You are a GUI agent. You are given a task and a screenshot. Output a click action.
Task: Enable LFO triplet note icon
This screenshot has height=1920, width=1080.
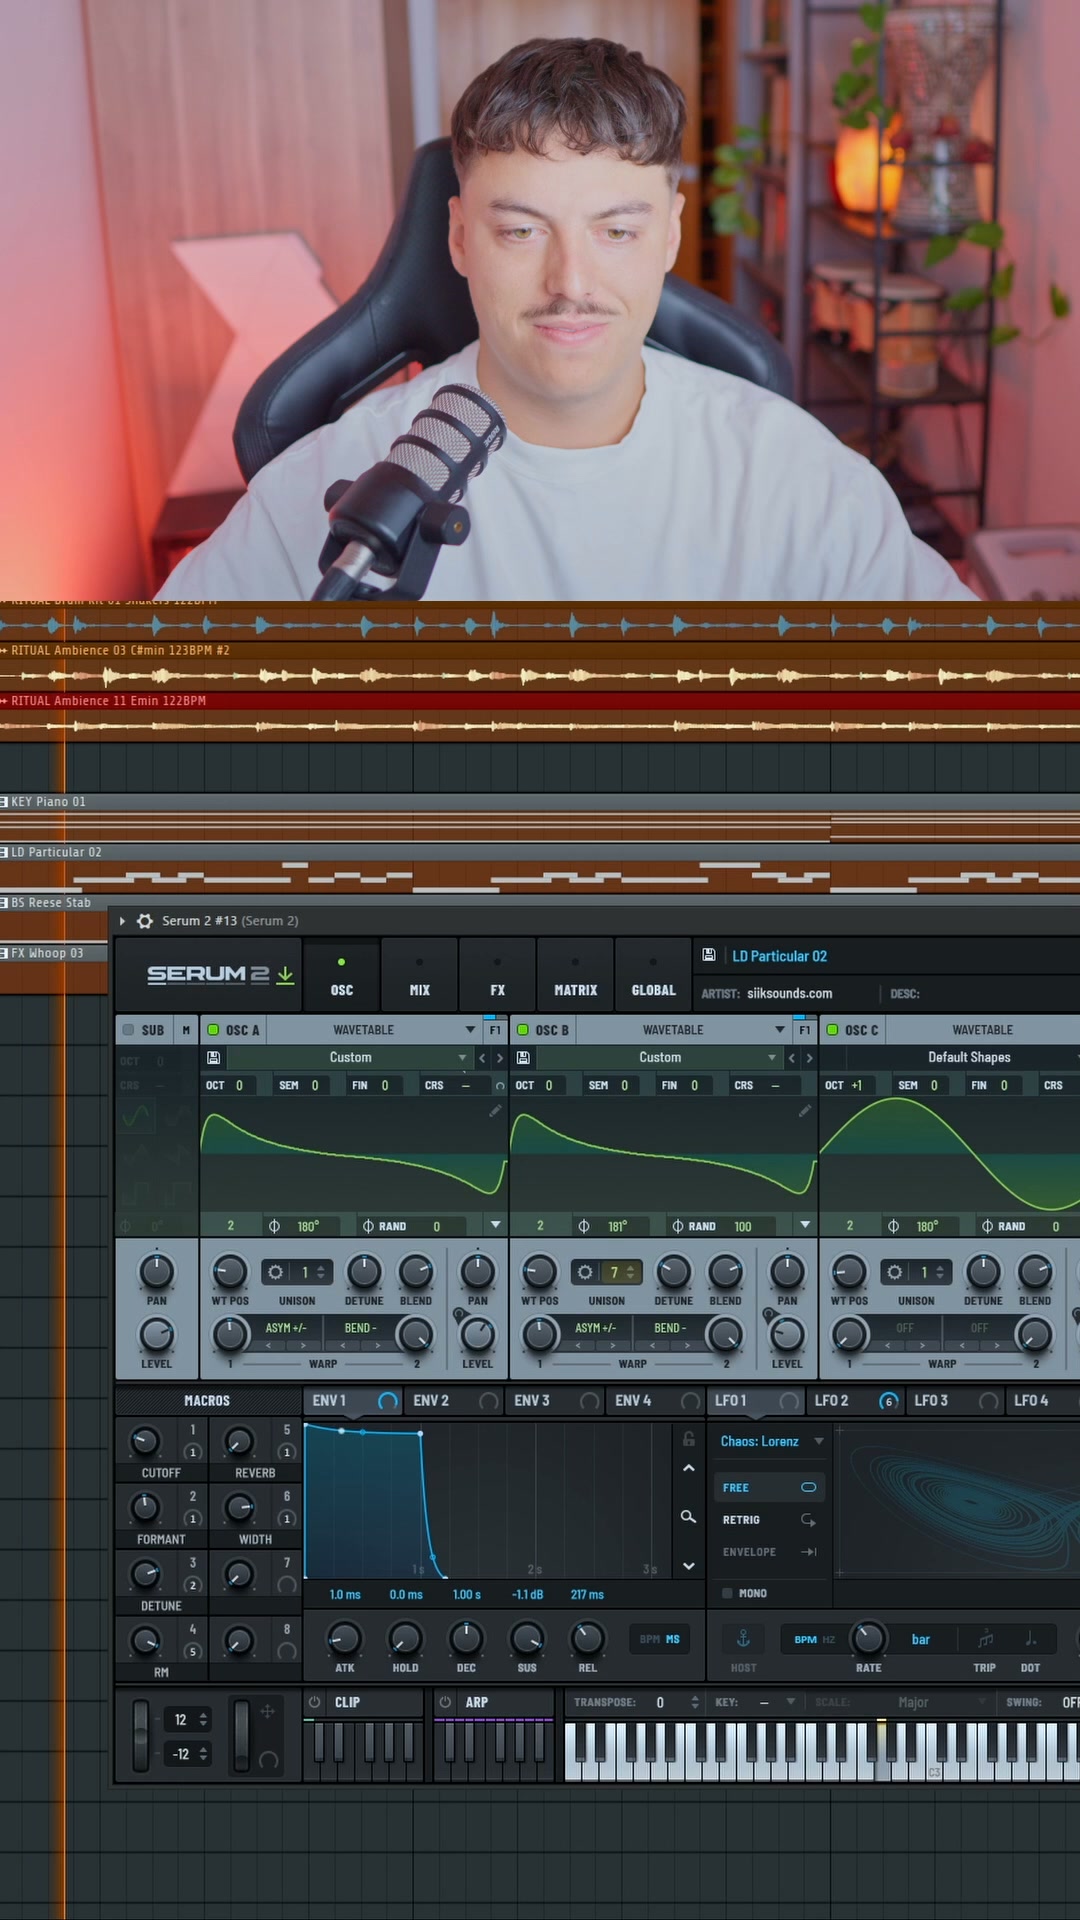[985, 1639]
